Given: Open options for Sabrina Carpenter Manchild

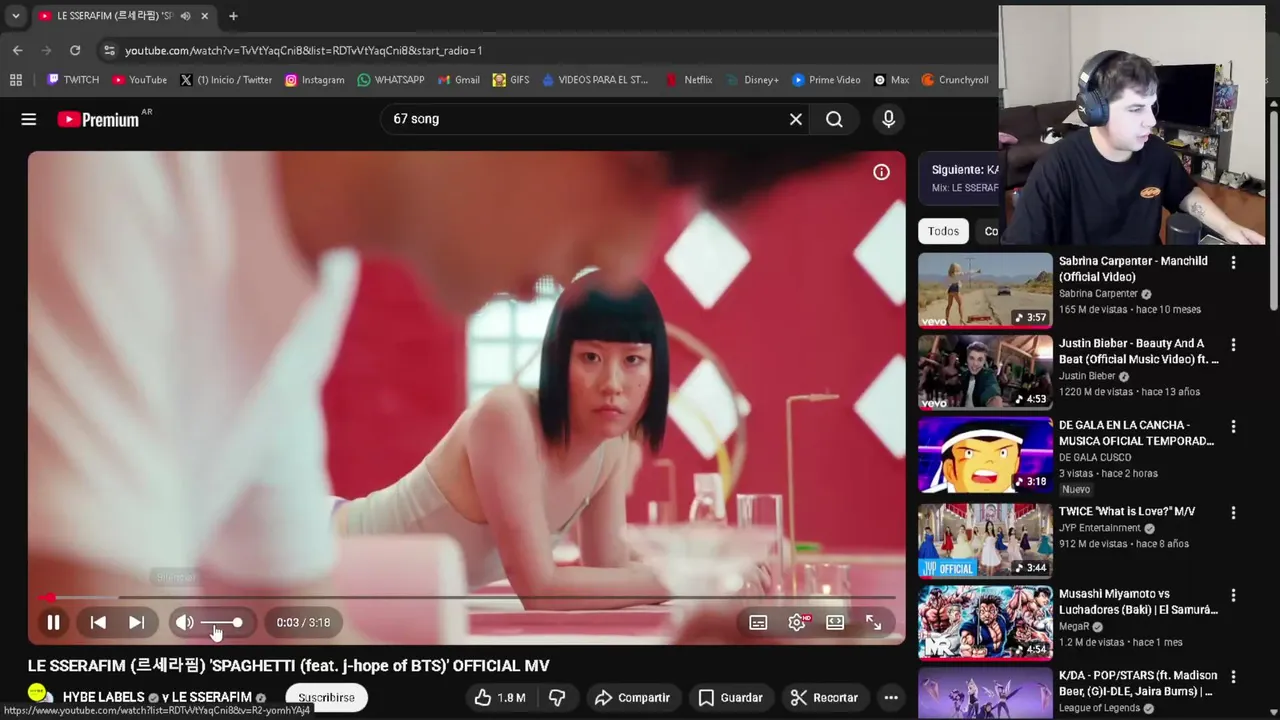Looking at the screenshot, I should point(1233,262).
